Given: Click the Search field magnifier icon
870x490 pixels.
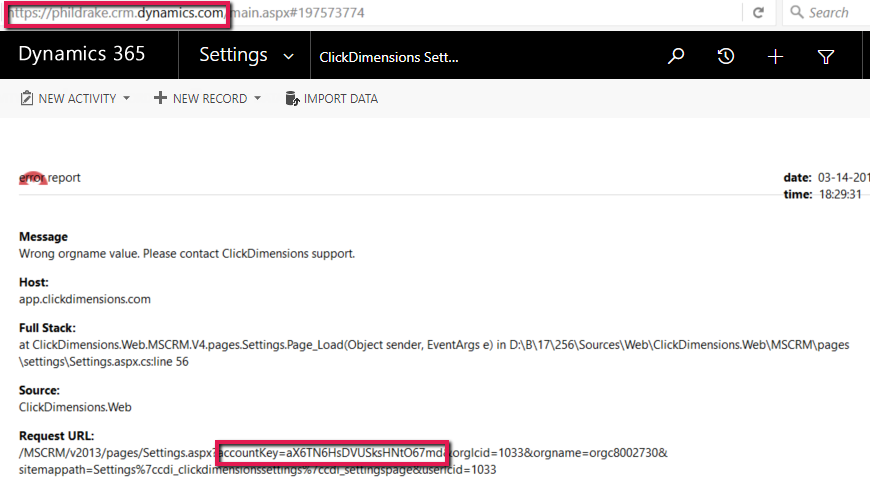Looking at the screenshot, I should (x=796, y=12).
